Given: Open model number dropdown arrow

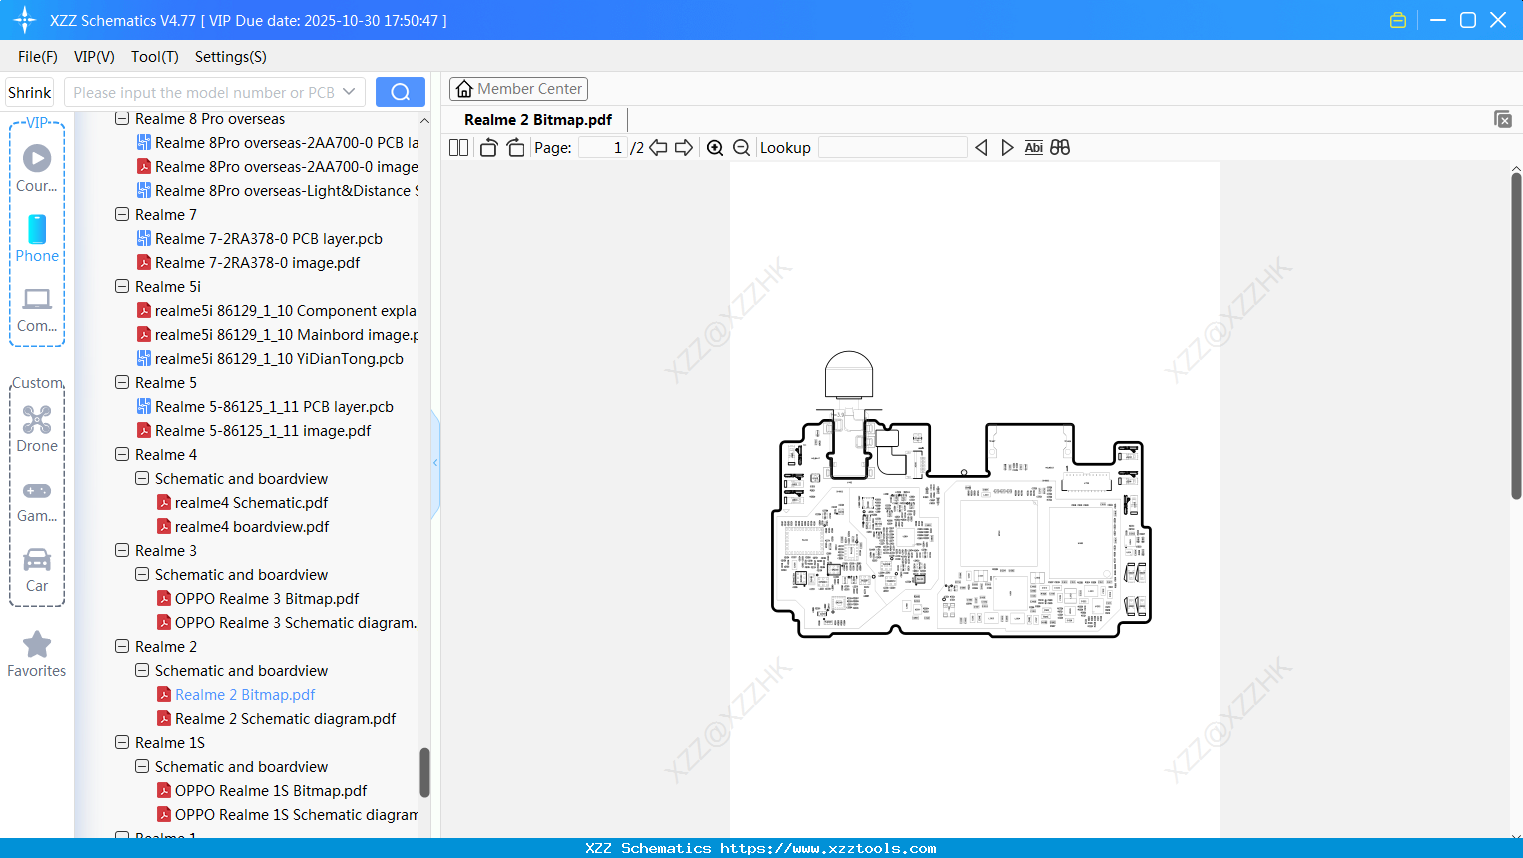Looking at the screenshot, I should point(349,92).
